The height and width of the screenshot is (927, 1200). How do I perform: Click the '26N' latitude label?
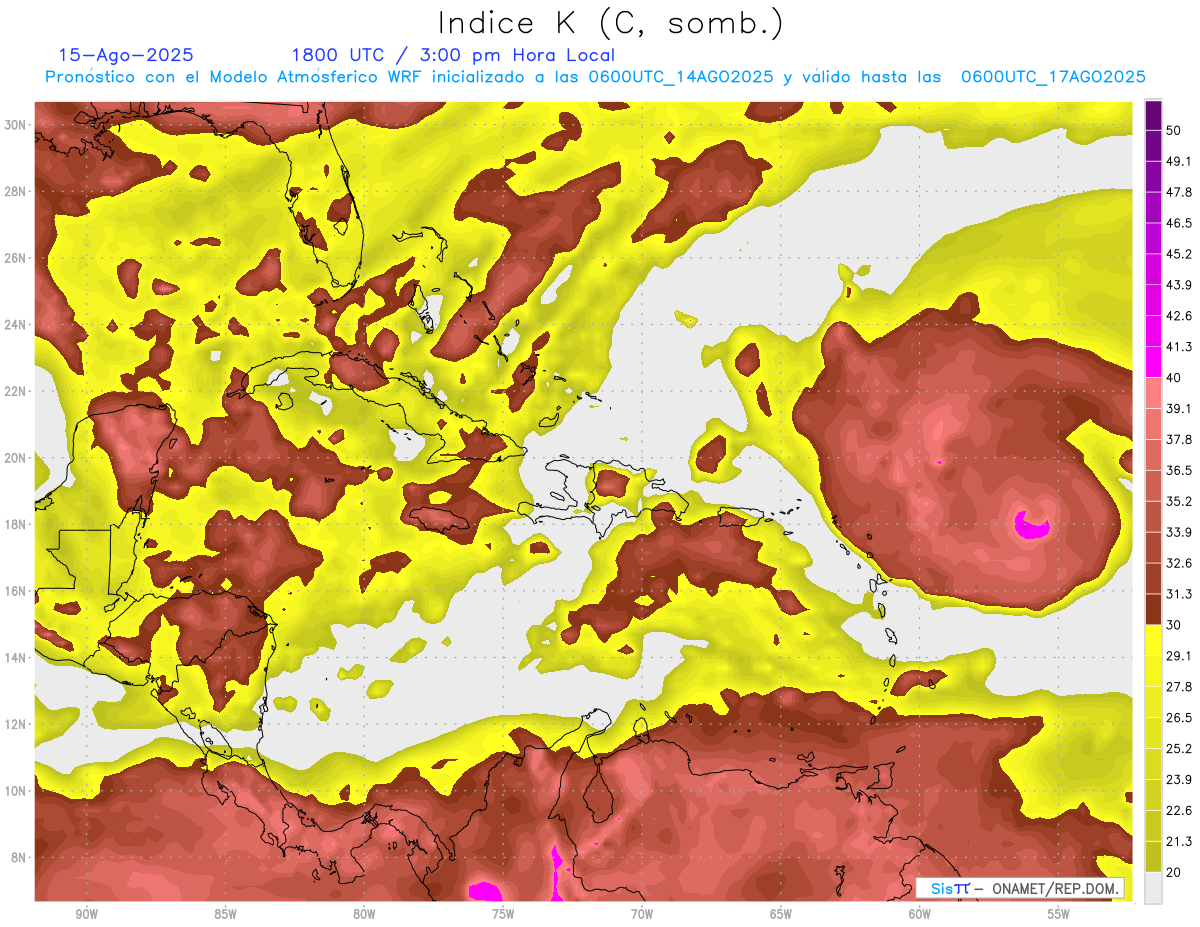click(x=15, y=258)
